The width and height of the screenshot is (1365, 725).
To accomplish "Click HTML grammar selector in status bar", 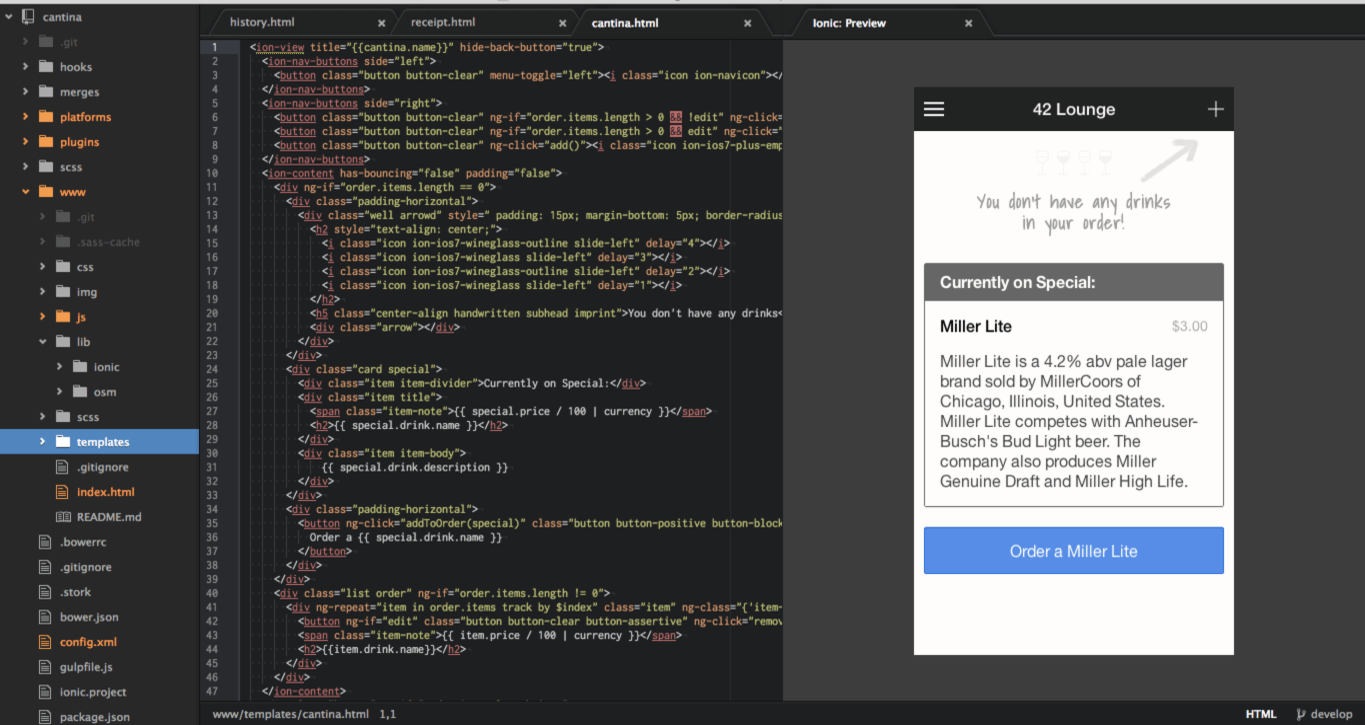I will tap(1261, 714).
